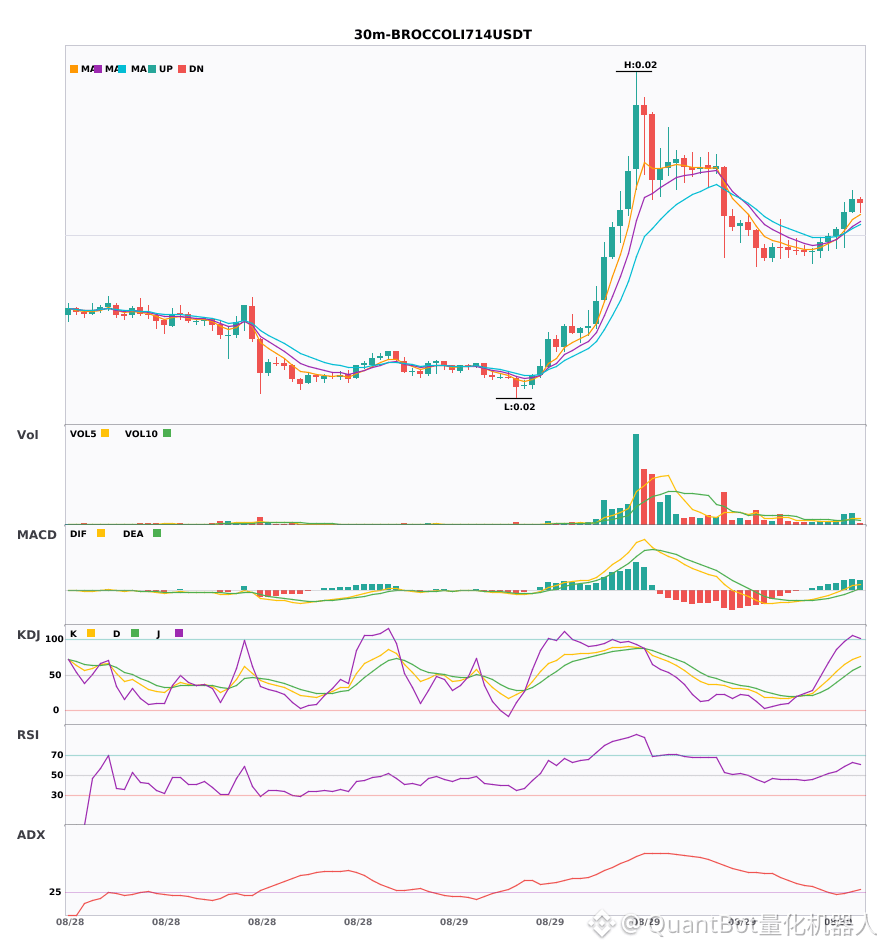
Task: Click the 25 axis value in ADX
Action: point(55,892)
